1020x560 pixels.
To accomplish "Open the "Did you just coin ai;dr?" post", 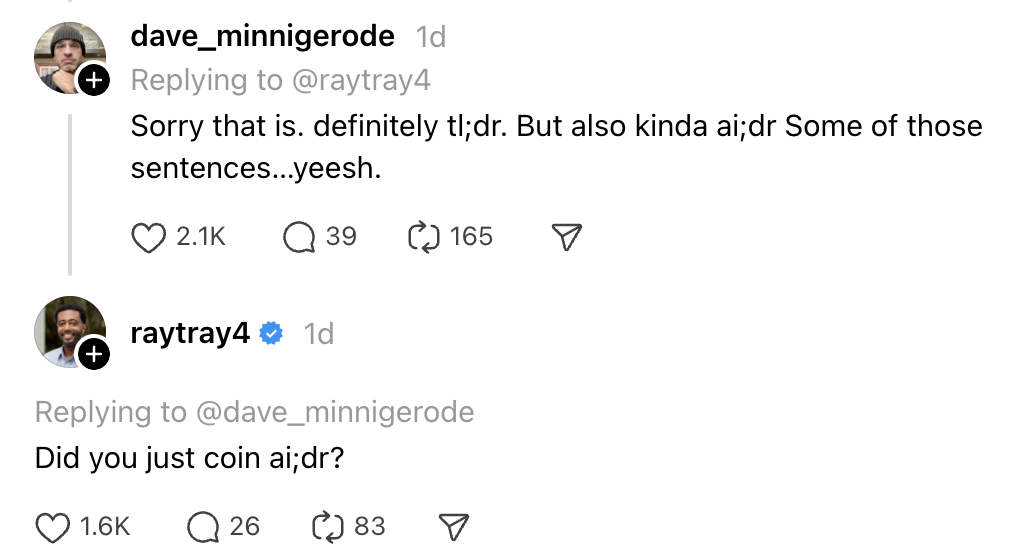I will pos(190,458).
